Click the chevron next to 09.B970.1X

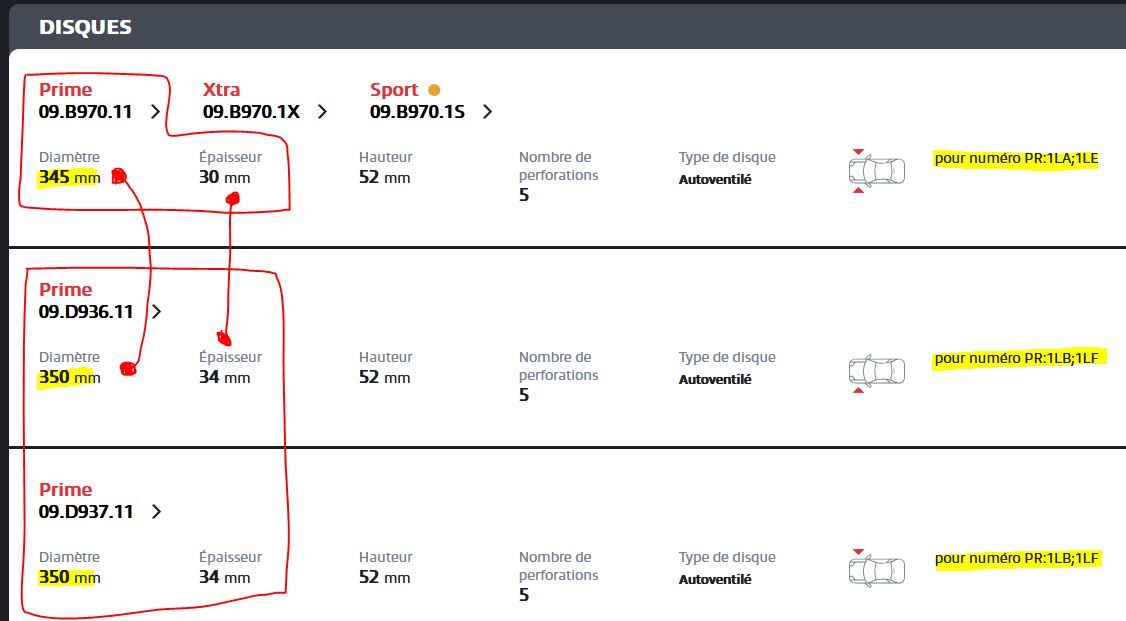click(322, 112)
